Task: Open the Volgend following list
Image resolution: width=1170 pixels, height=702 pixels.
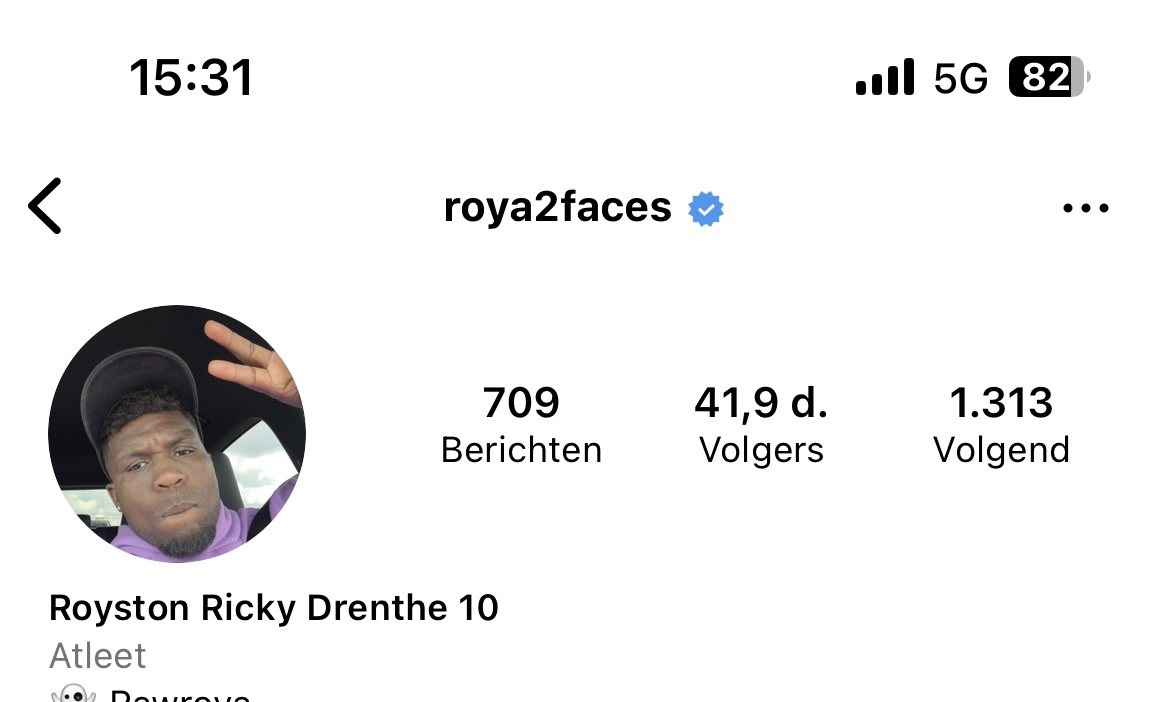Action: click(1001, 450)
